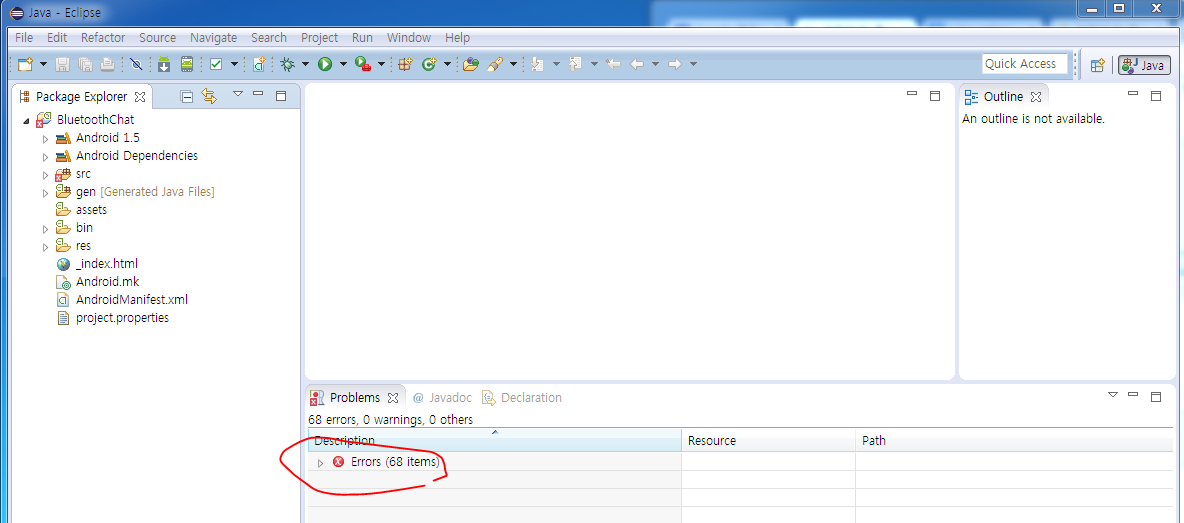Image resolution: width=1184 pixels, height=523 pixels.
Task: Click the Quick Access search field
Action: pos(1025,64)
